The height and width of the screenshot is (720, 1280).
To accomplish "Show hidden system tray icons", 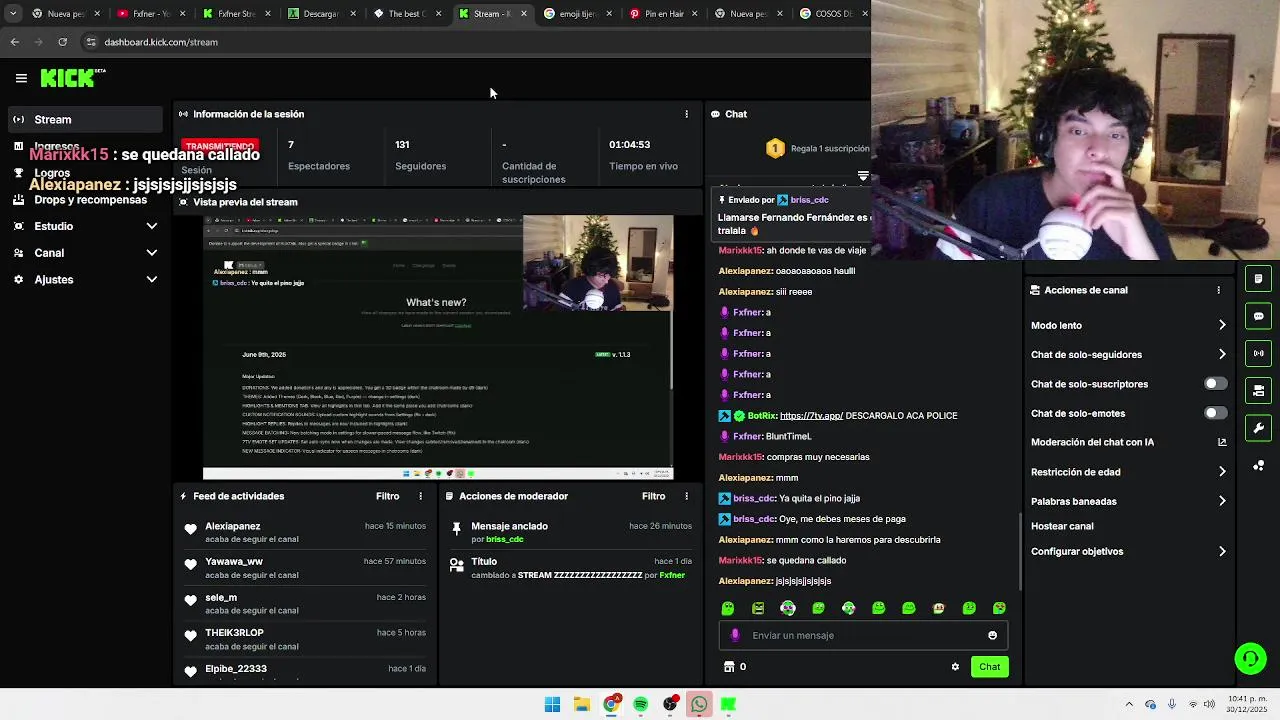I will [x=1129, y=704].
